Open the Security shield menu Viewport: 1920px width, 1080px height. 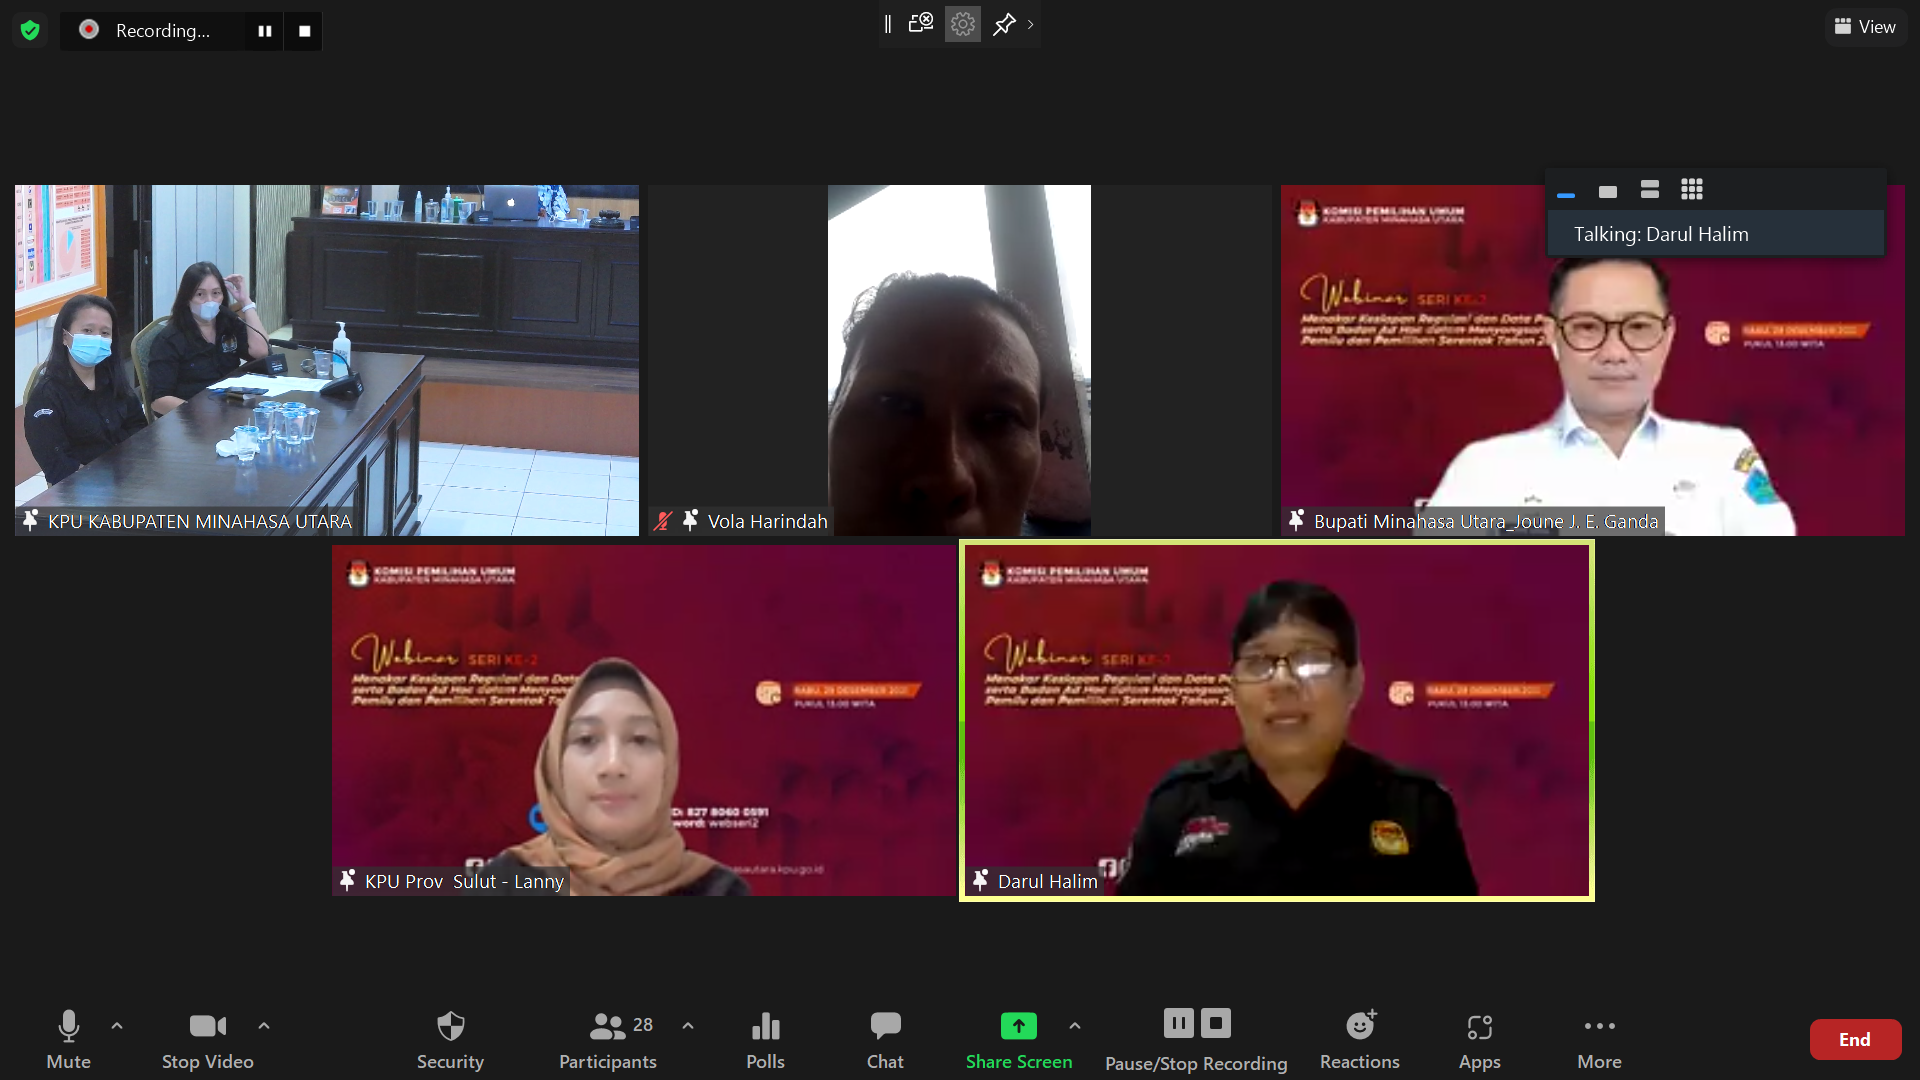pyautogui.click(x=450, y=1040)
